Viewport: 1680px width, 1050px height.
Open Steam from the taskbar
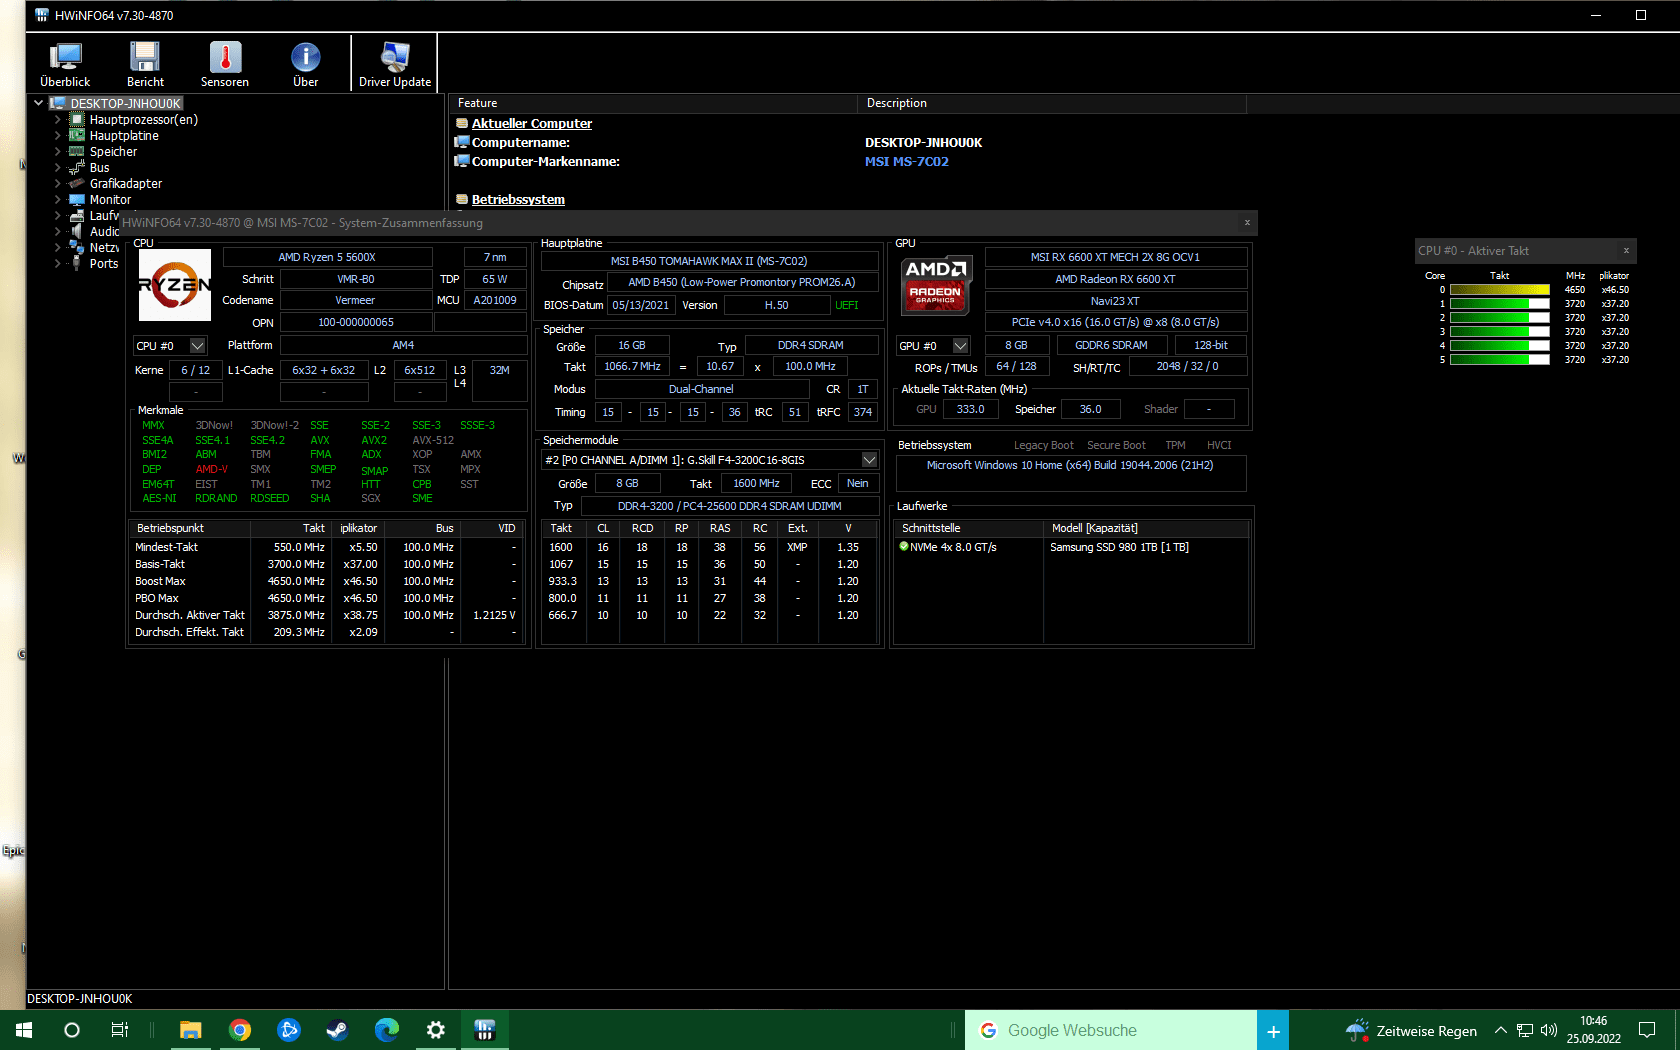pos(338,1030)
